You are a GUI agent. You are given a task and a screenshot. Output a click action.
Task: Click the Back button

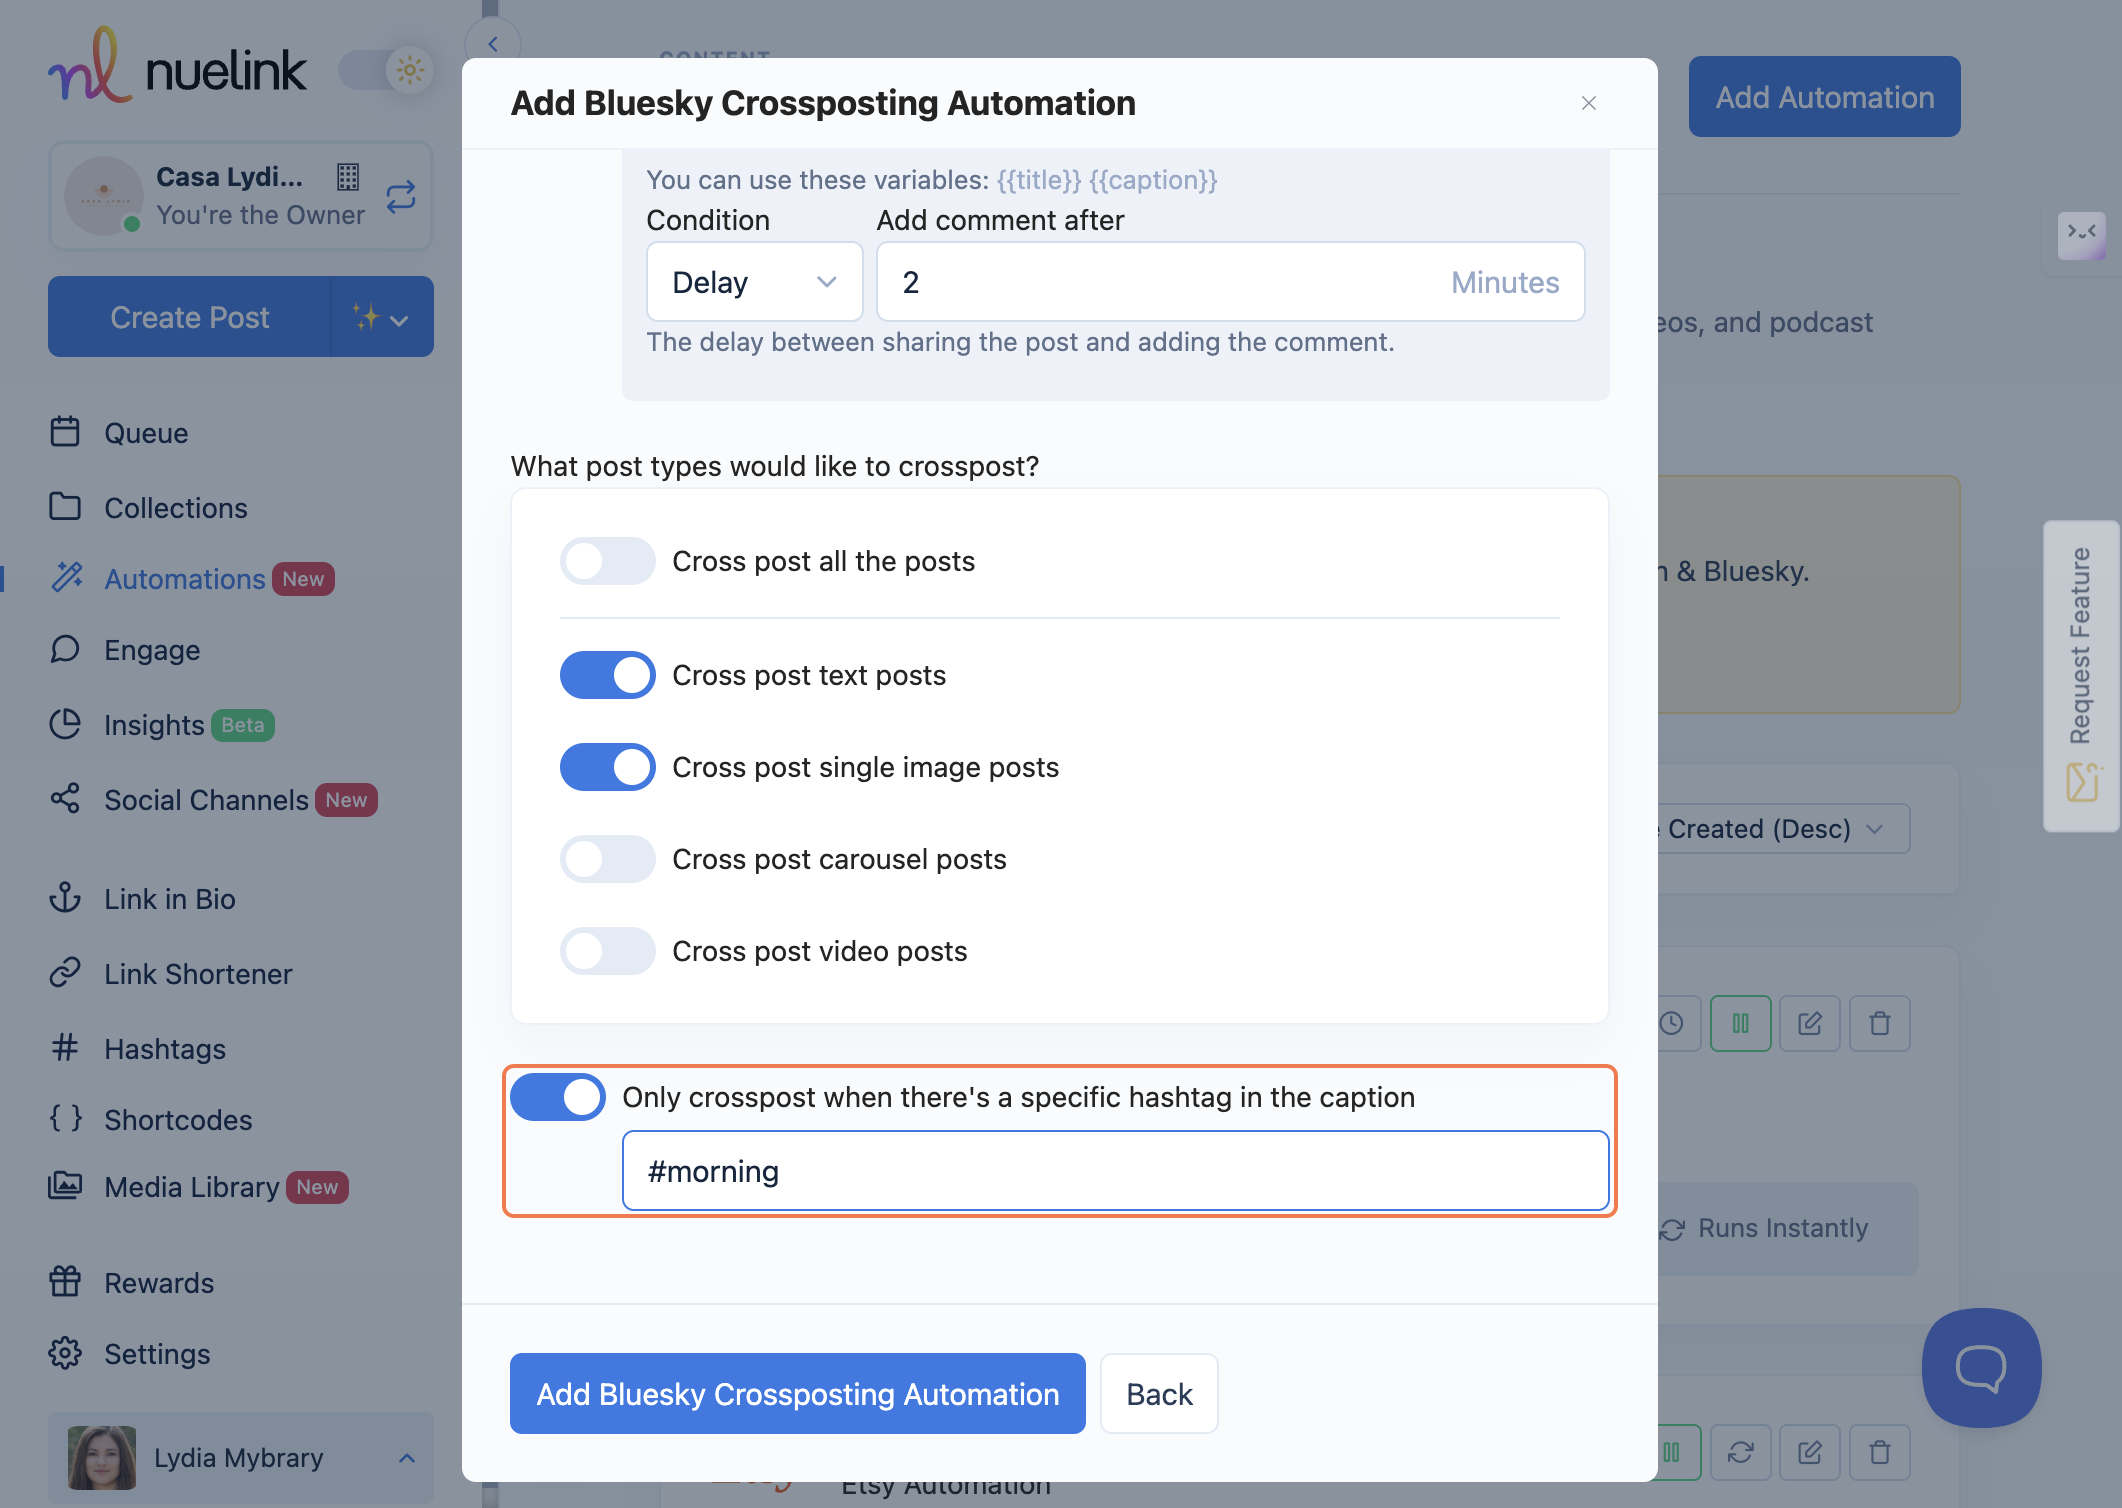pyautogui.click(x=1159, y=1394)
